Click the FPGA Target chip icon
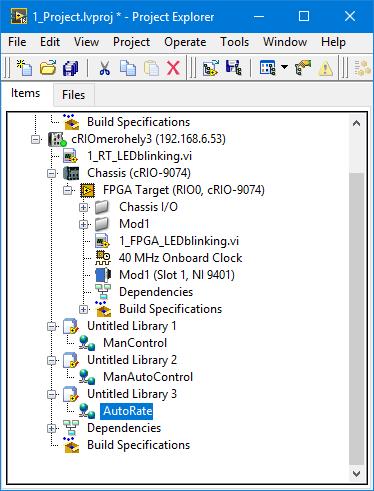The height and width of the screenshot is (491, 374). [87, 190]
